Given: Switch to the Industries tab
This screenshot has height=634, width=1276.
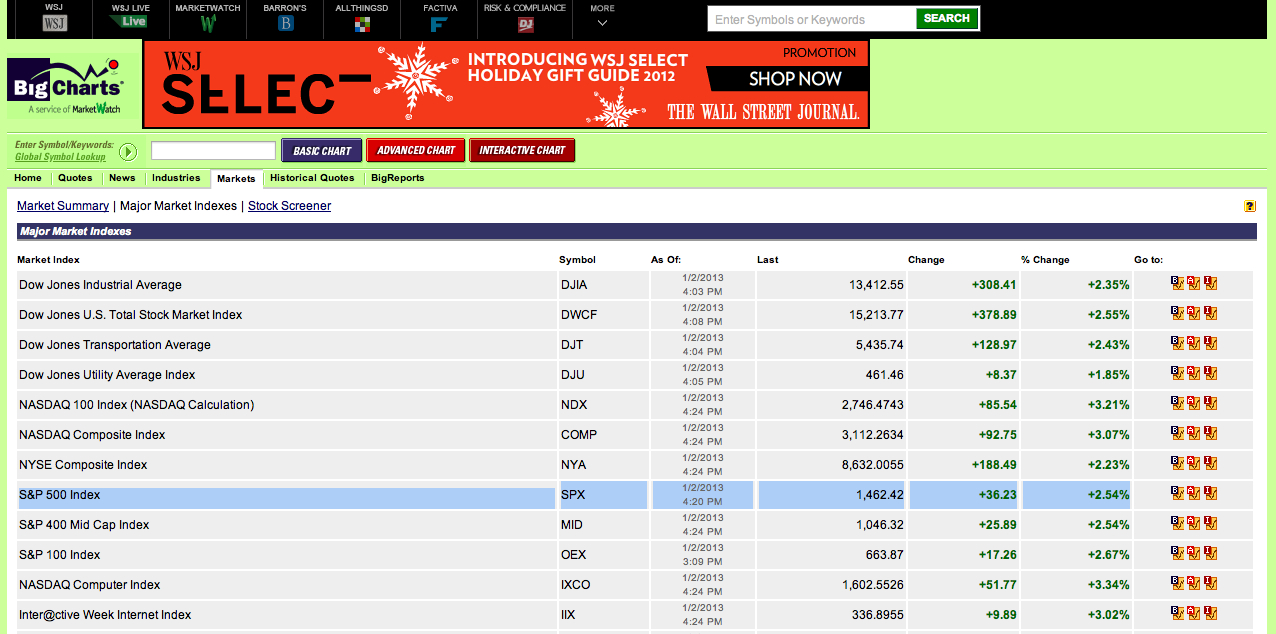Looking at the screenshot, I should coord(176,178).
